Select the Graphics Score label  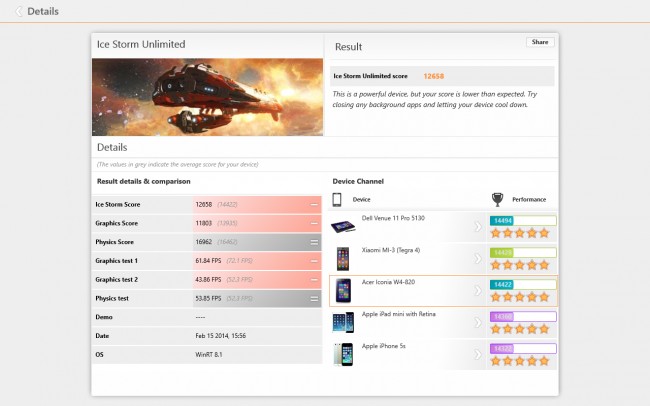coord(116,223)
